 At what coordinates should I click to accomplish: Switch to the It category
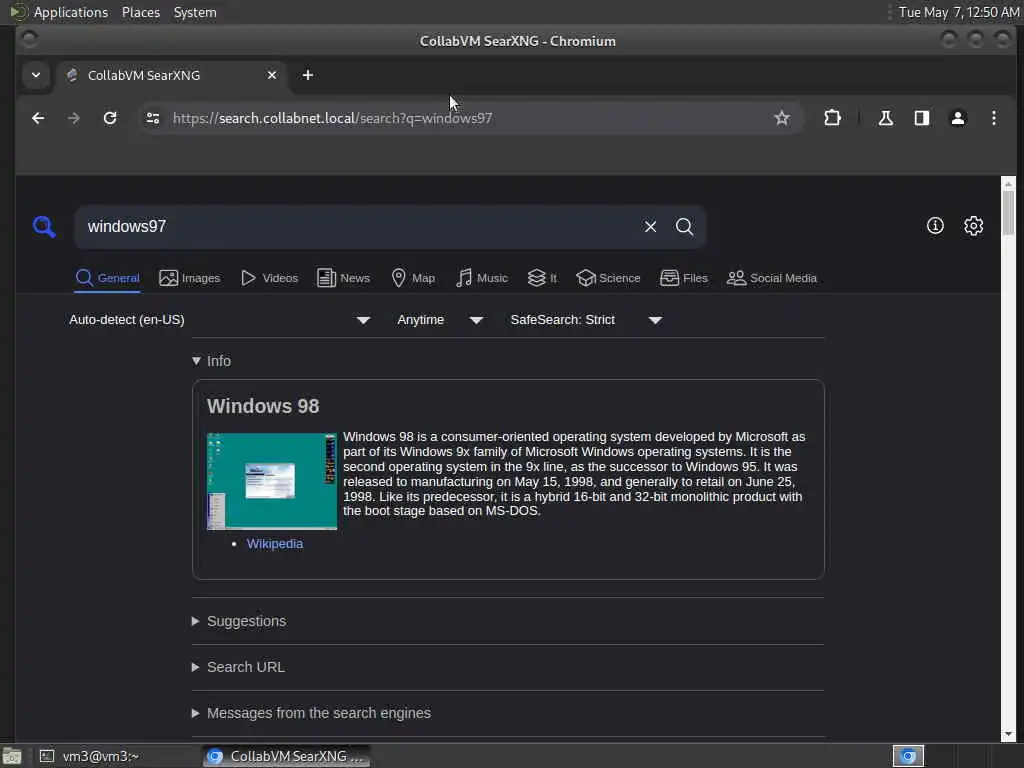(542, 278)
